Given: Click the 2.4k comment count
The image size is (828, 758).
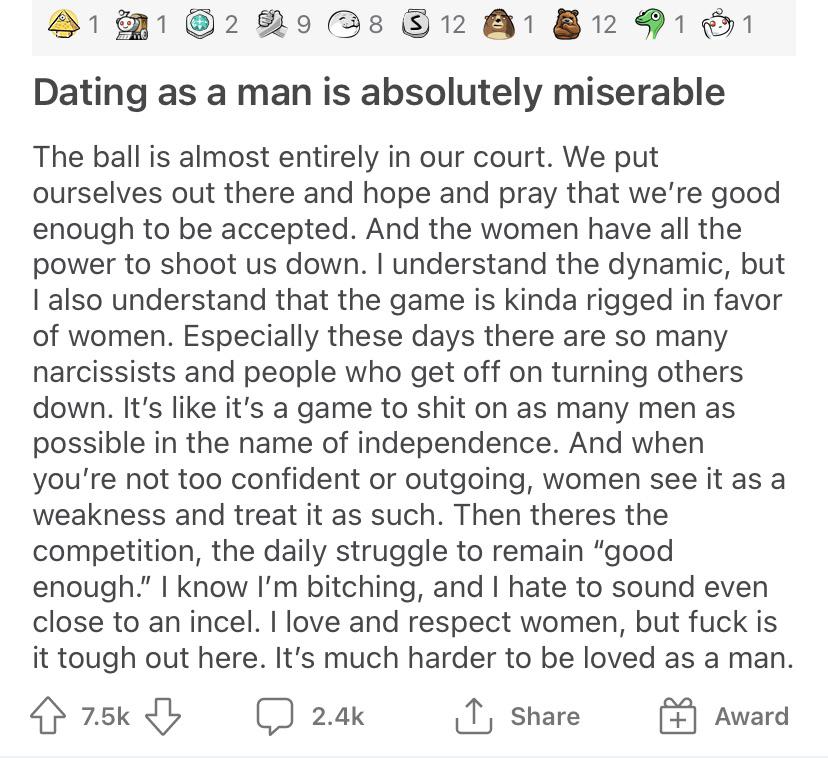Looking at the screenshot, I should click(337, 716).
